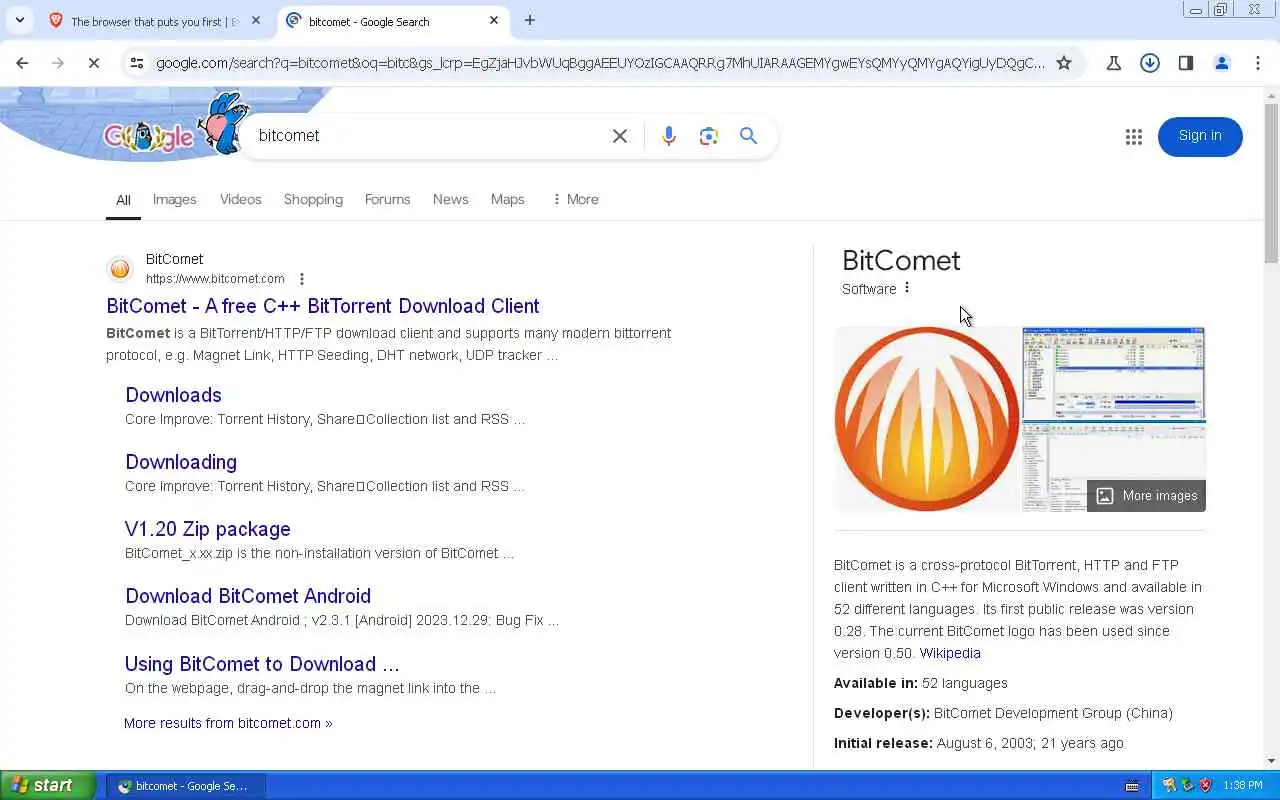Open BitComet free C++ BitTorrent client result

coord(323,306)
